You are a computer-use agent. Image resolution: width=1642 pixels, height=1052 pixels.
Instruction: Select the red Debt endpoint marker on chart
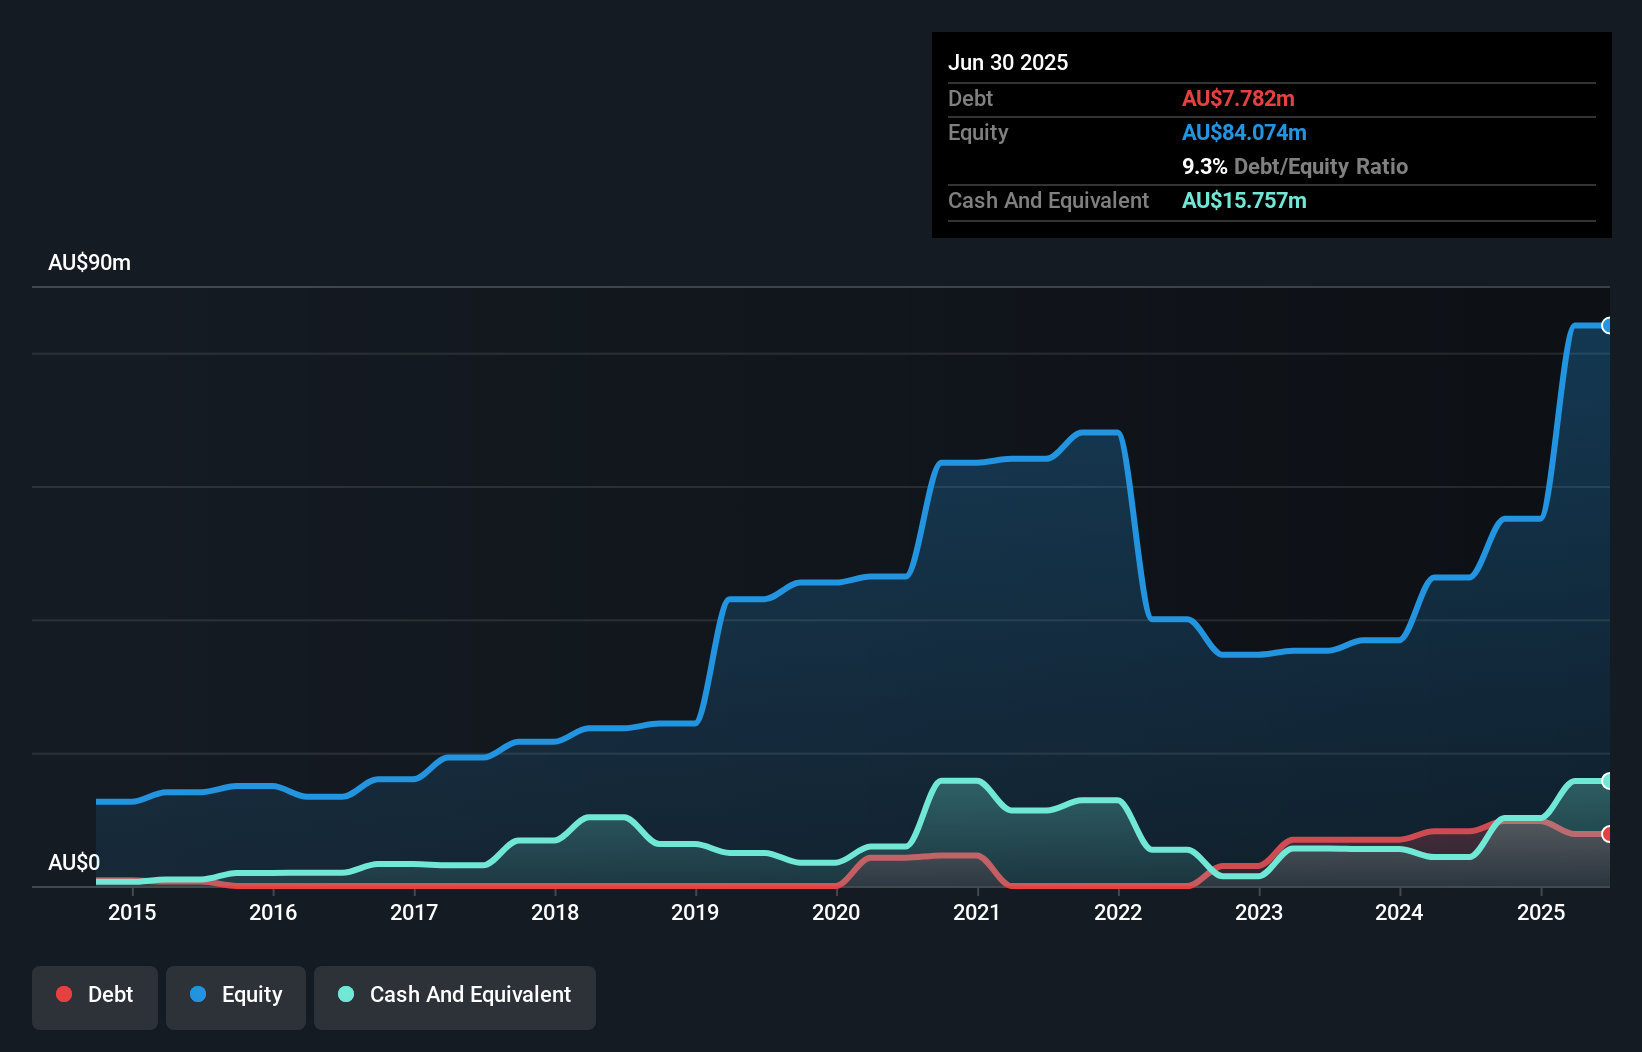click(x=1608, y=833)
